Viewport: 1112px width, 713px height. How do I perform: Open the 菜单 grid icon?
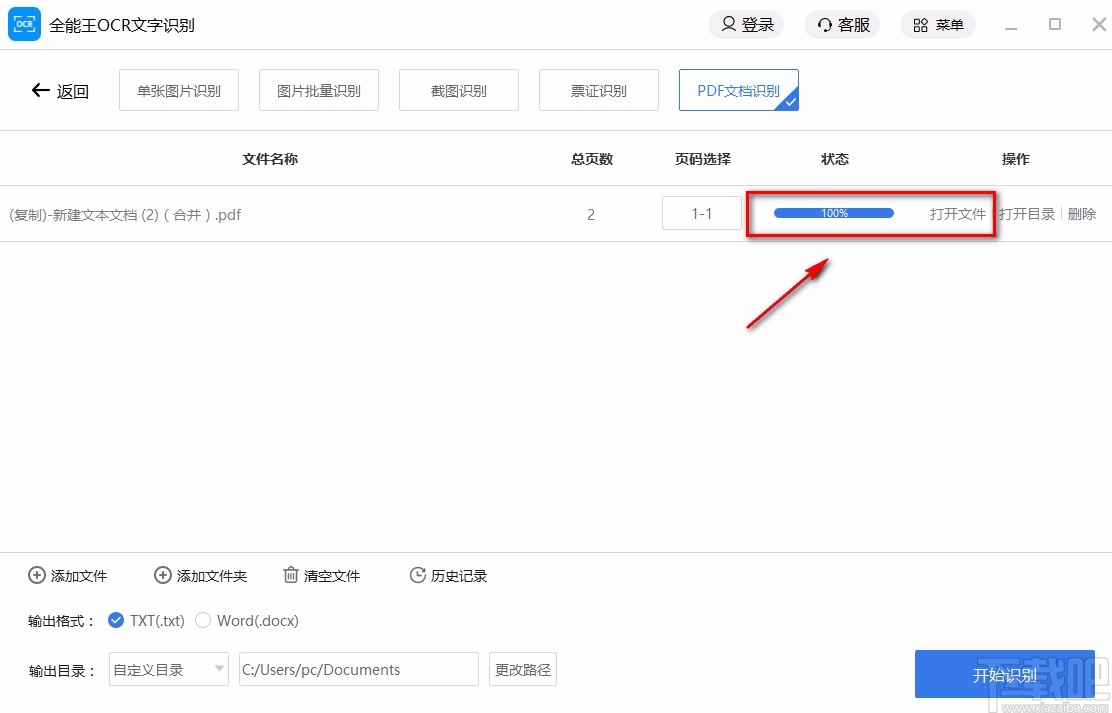pyautogui.click(x=920, y=24)
